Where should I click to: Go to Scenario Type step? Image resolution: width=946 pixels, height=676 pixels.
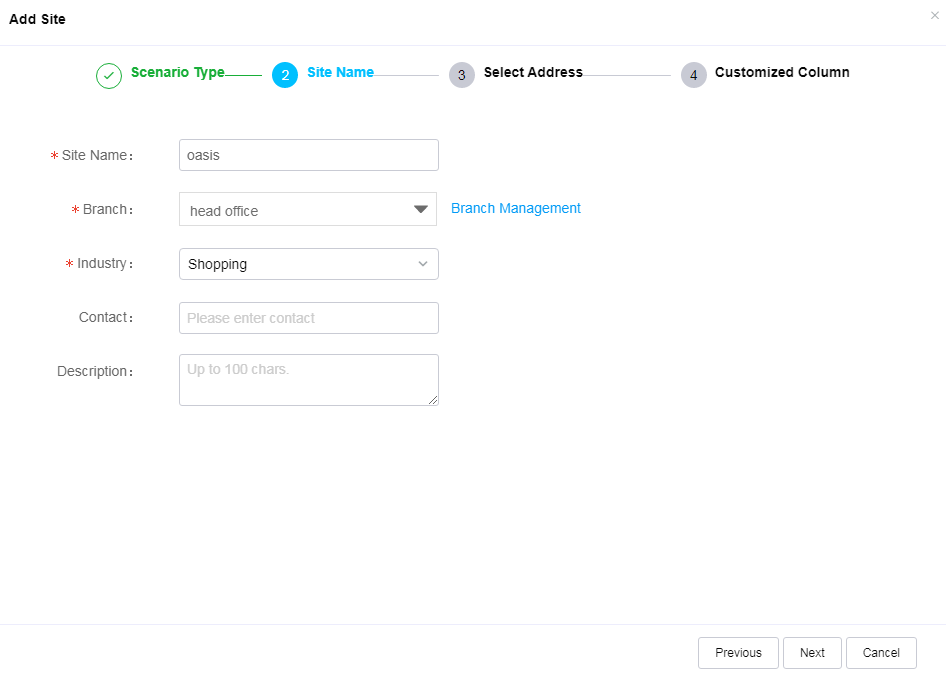[177, 72]
